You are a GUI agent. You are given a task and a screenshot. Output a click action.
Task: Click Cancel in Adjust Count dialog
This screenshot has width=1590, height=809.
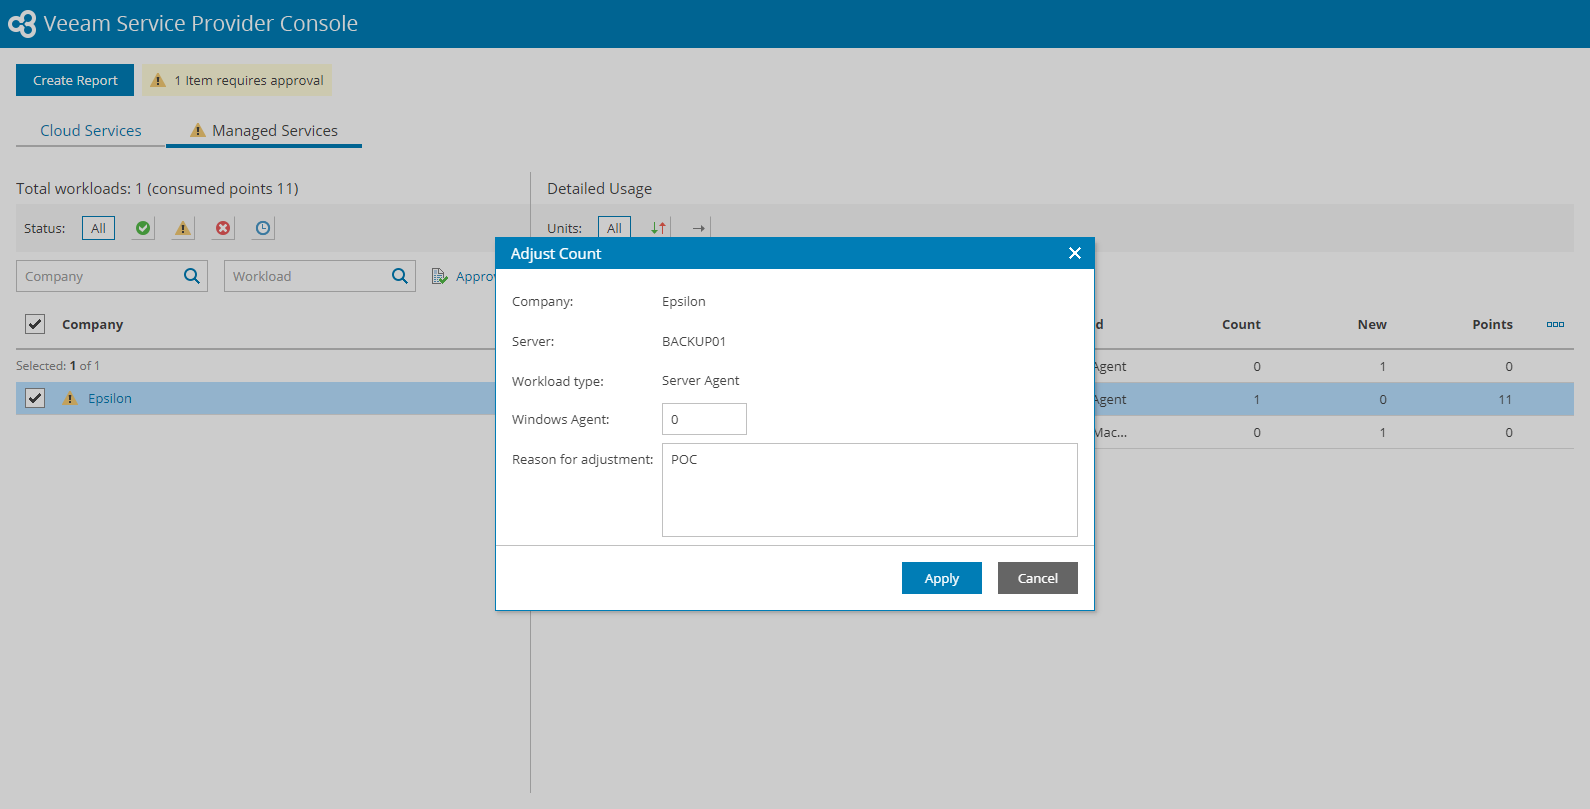[1038, 578]
